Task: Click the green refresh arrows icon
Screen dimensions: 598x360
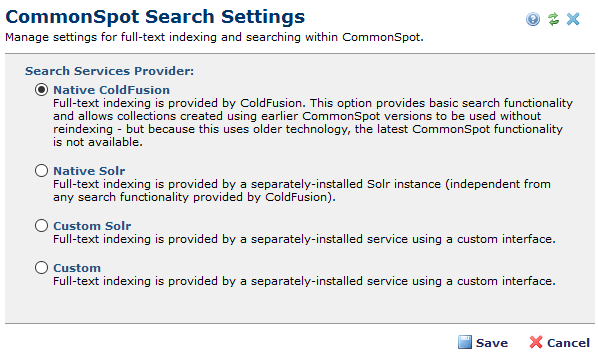Action: click(553, 19)
